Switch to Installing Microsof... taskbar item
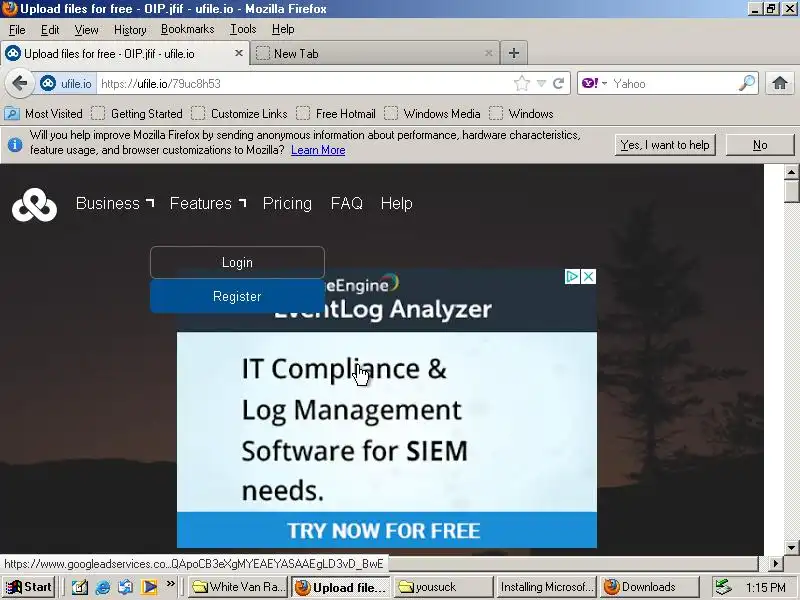The image size is (800, 600). pyautogui.click(x=547, y=587)
